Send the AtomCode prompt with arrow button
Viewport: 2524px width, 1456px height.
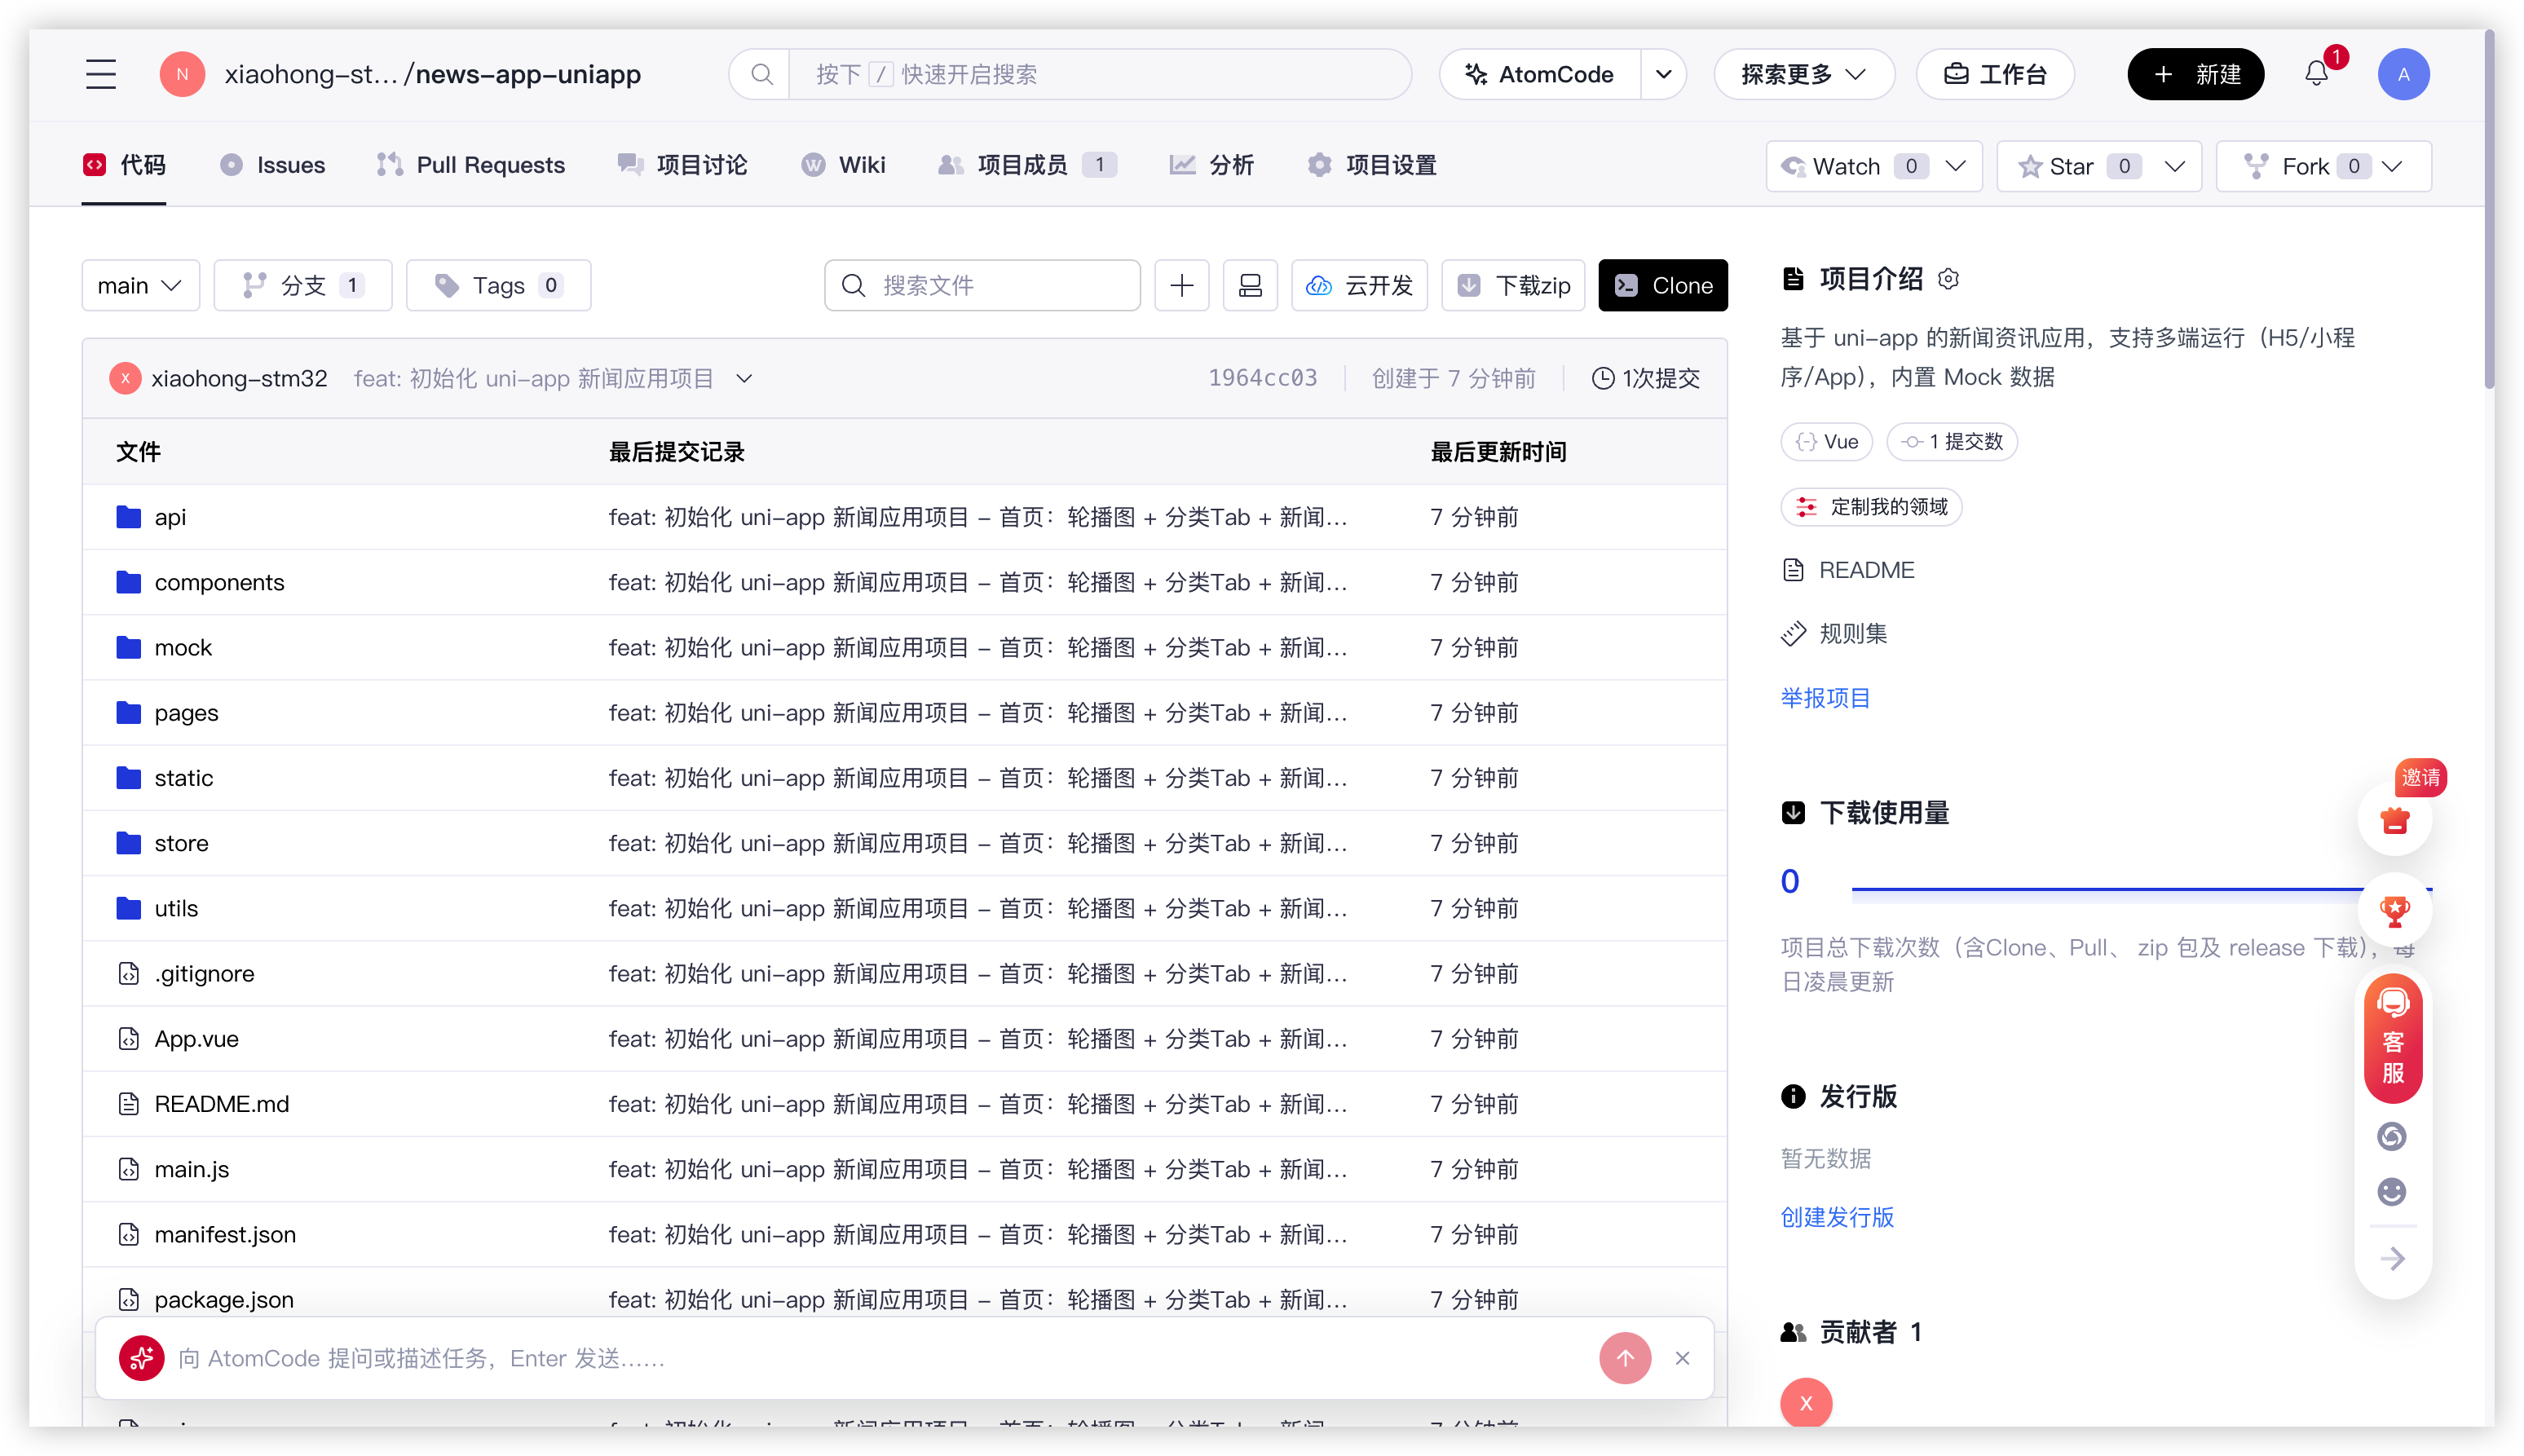coord(1625,1357)
